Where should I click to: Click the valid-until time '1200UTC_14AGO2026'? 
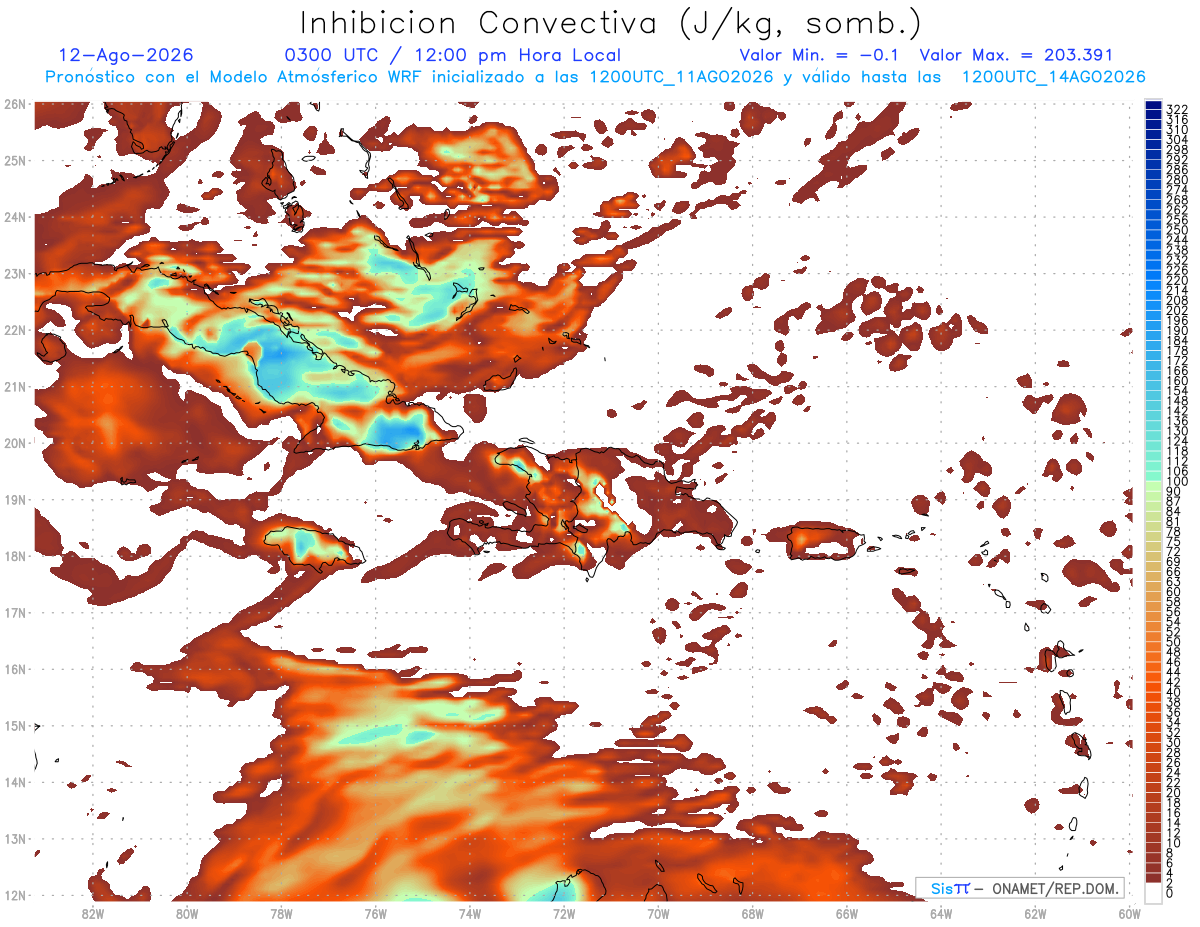pos(1053,77)
